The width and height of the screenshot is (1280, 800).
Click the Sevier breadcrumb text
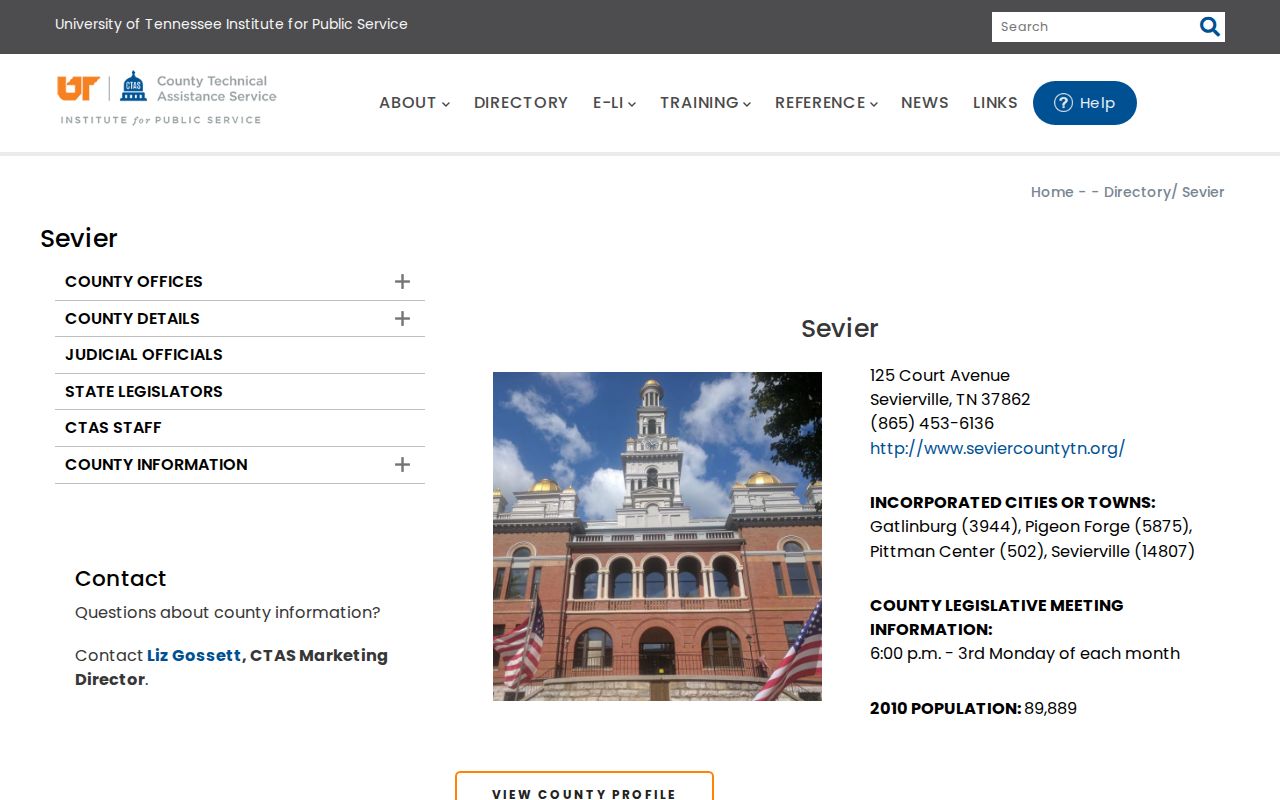point(1203,192)
